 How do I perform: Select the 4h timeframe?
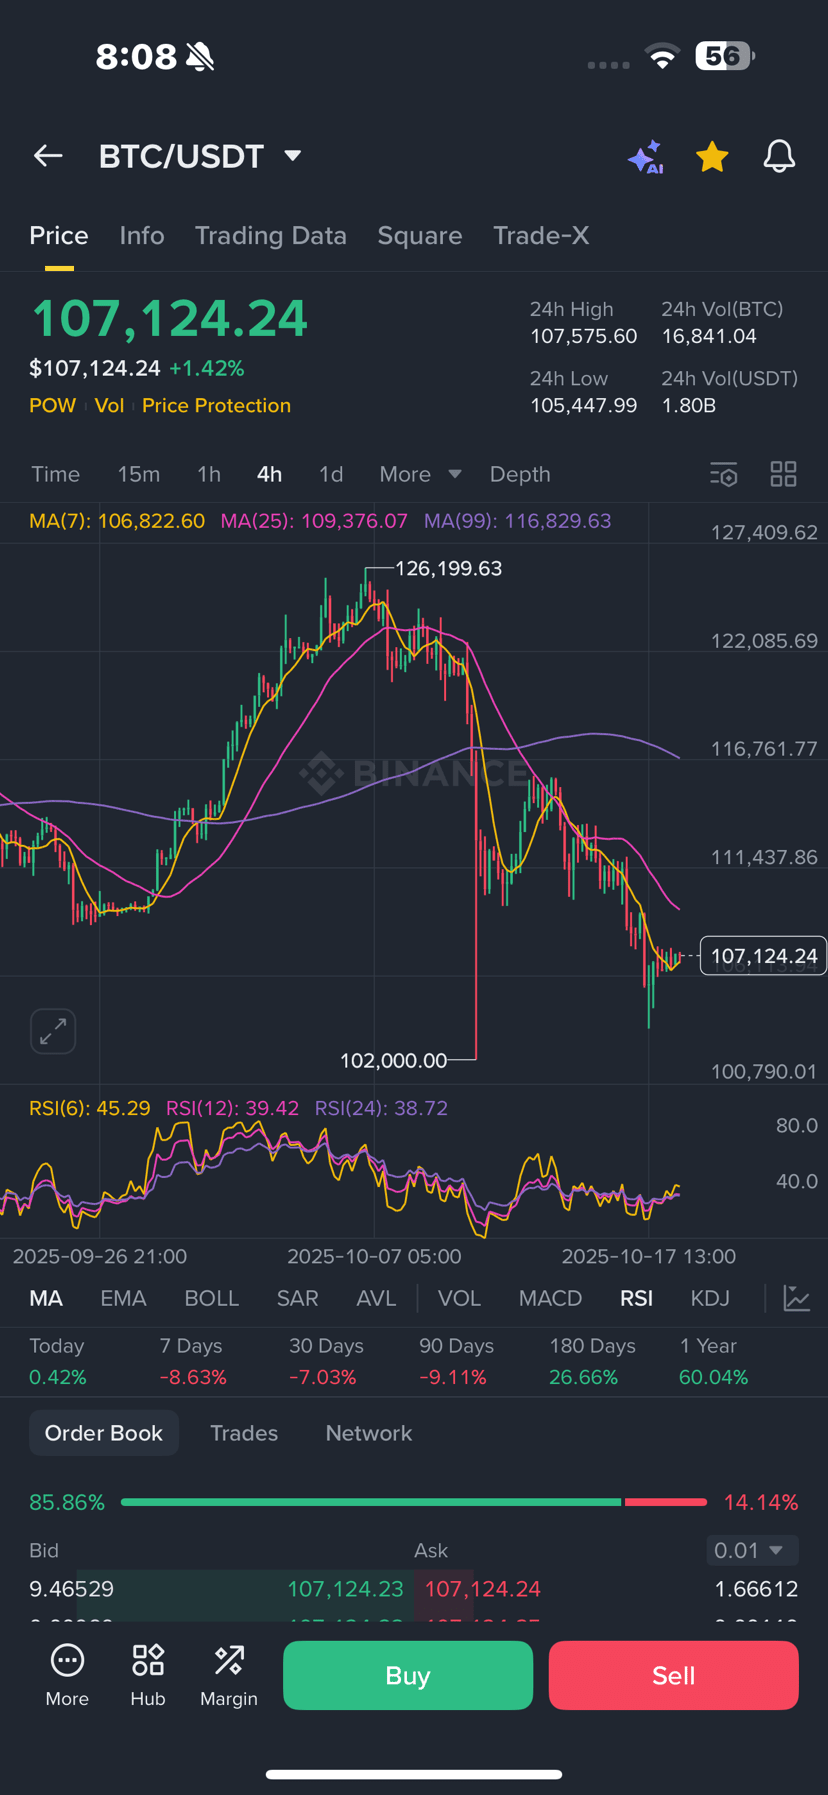[x=269, y=474]
